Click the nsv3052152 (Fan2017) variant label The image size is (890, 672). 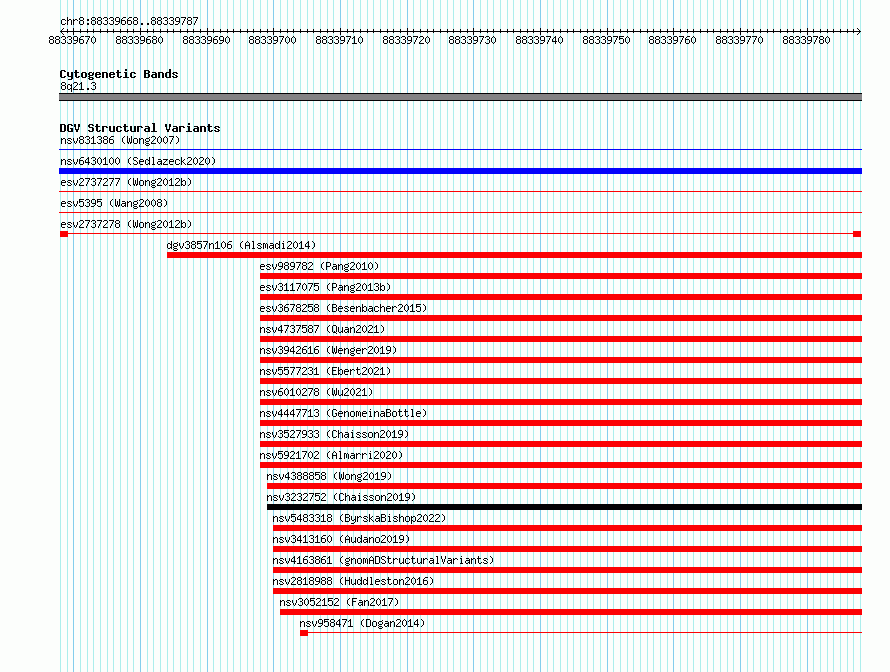(x=339, y=602)
